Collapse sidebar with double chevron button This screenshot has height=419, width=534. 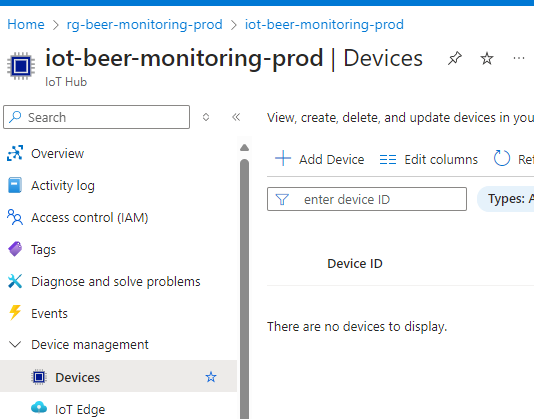[236, 117]
